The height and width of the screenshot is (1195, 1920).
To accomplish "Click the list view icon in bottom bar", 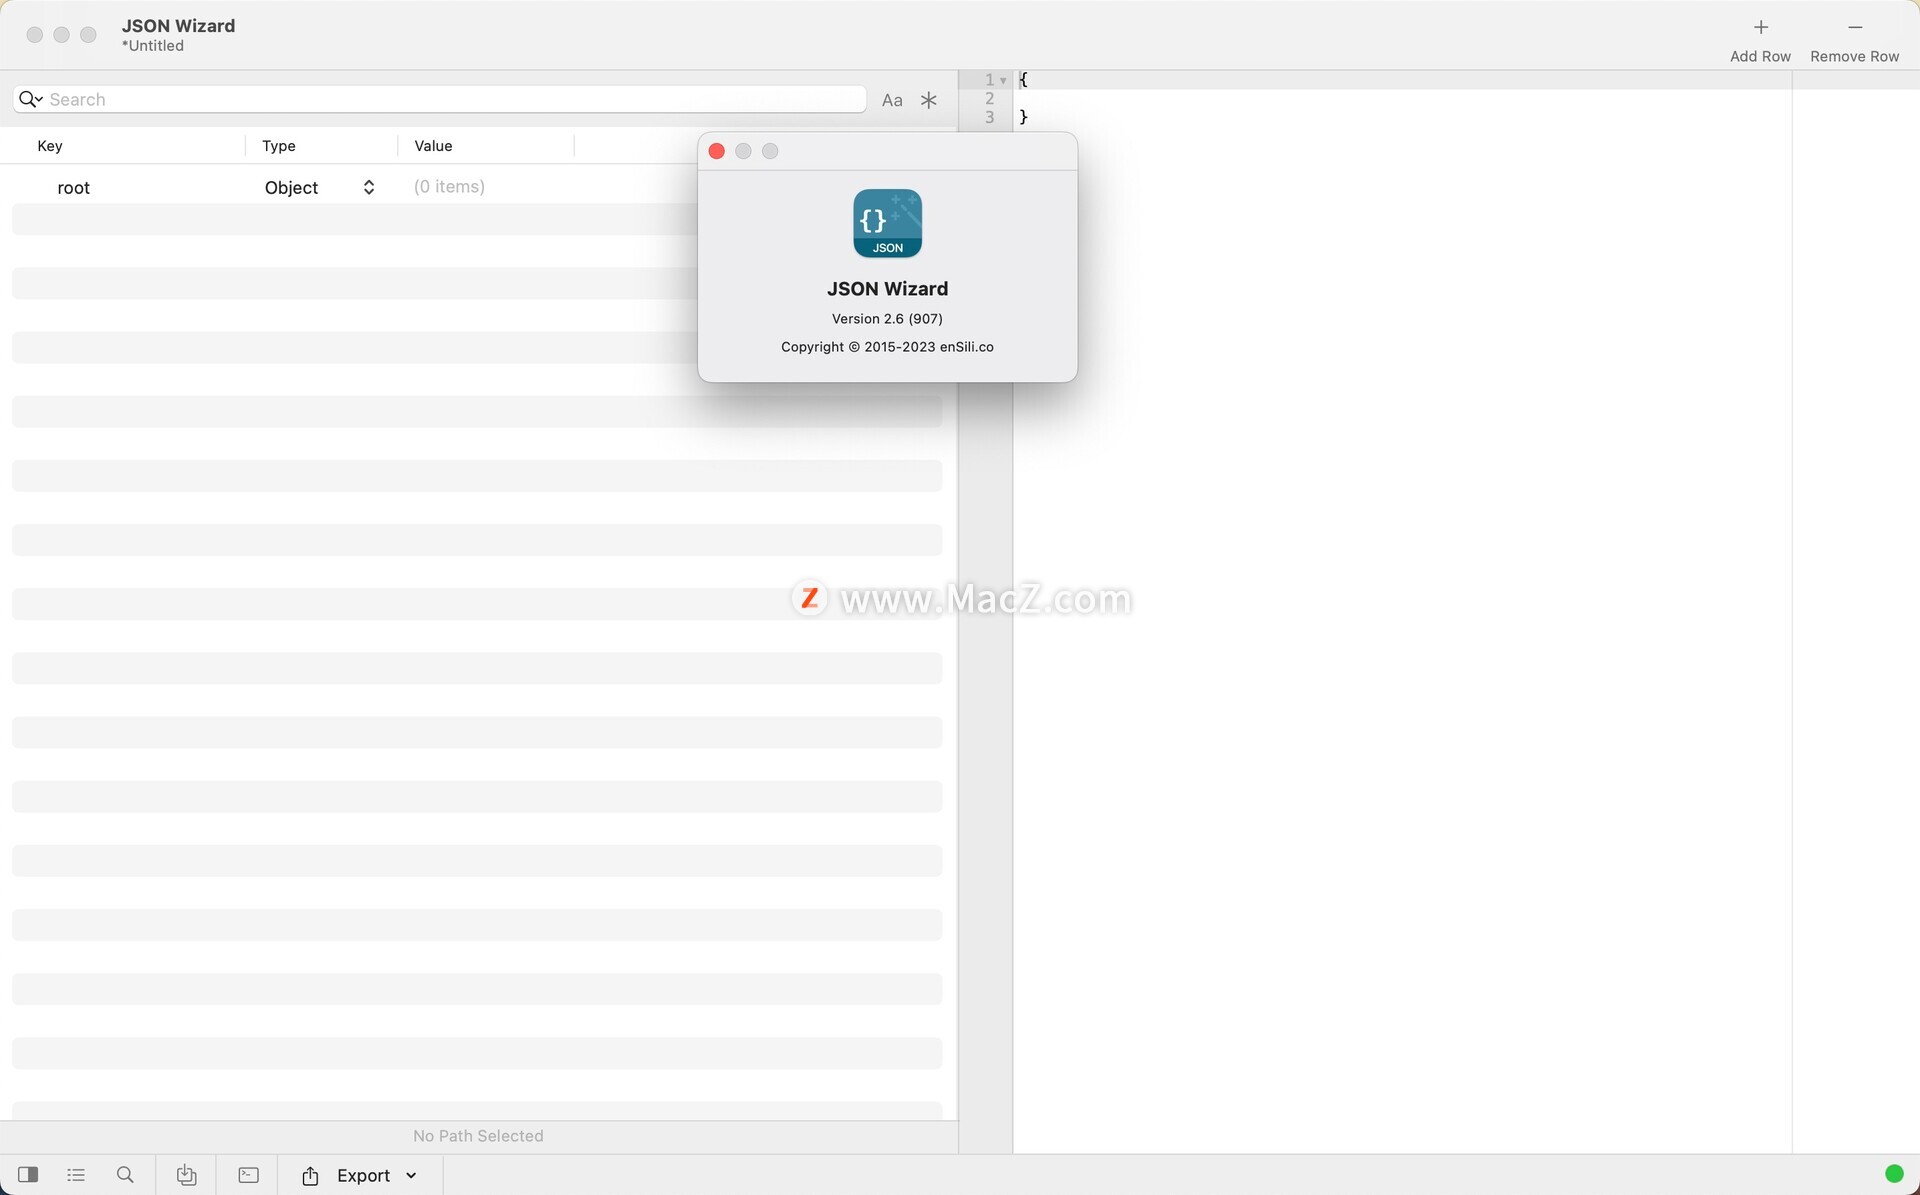I will pos(76,1175).
